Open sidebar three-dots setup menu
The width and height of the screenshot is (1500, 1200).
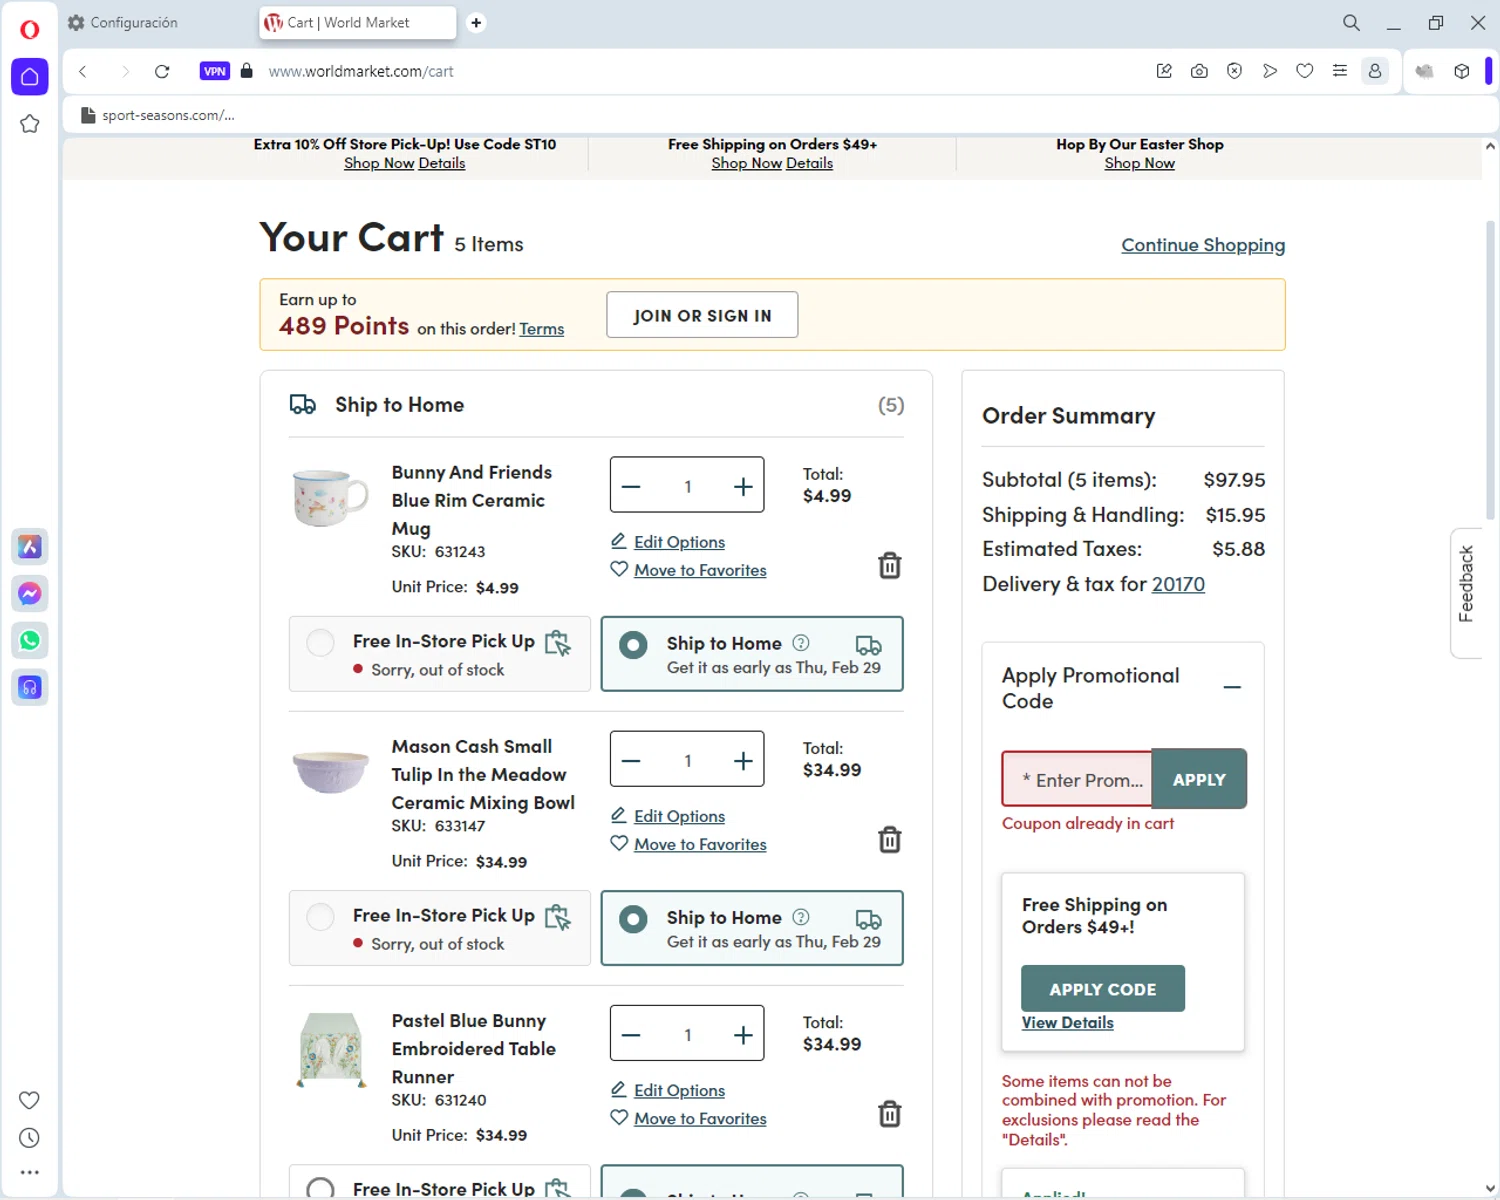(30, 1172)
